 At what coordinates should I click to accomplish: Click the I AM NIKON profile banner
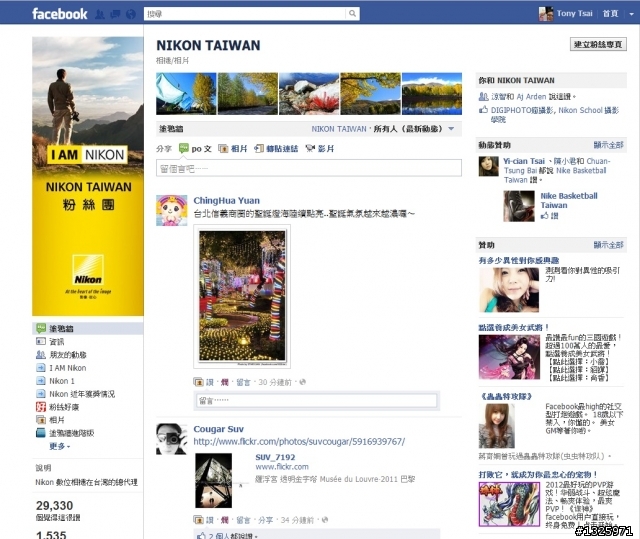coord(88,176)
